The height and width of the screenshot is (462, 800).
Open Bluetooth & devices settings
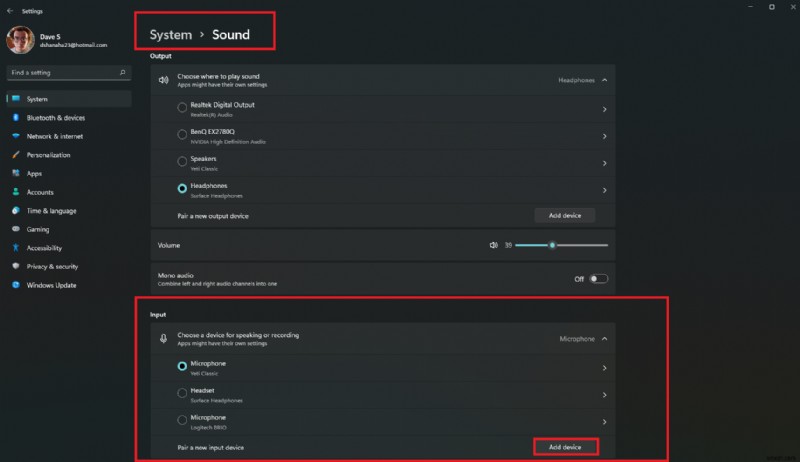point(69,118)
